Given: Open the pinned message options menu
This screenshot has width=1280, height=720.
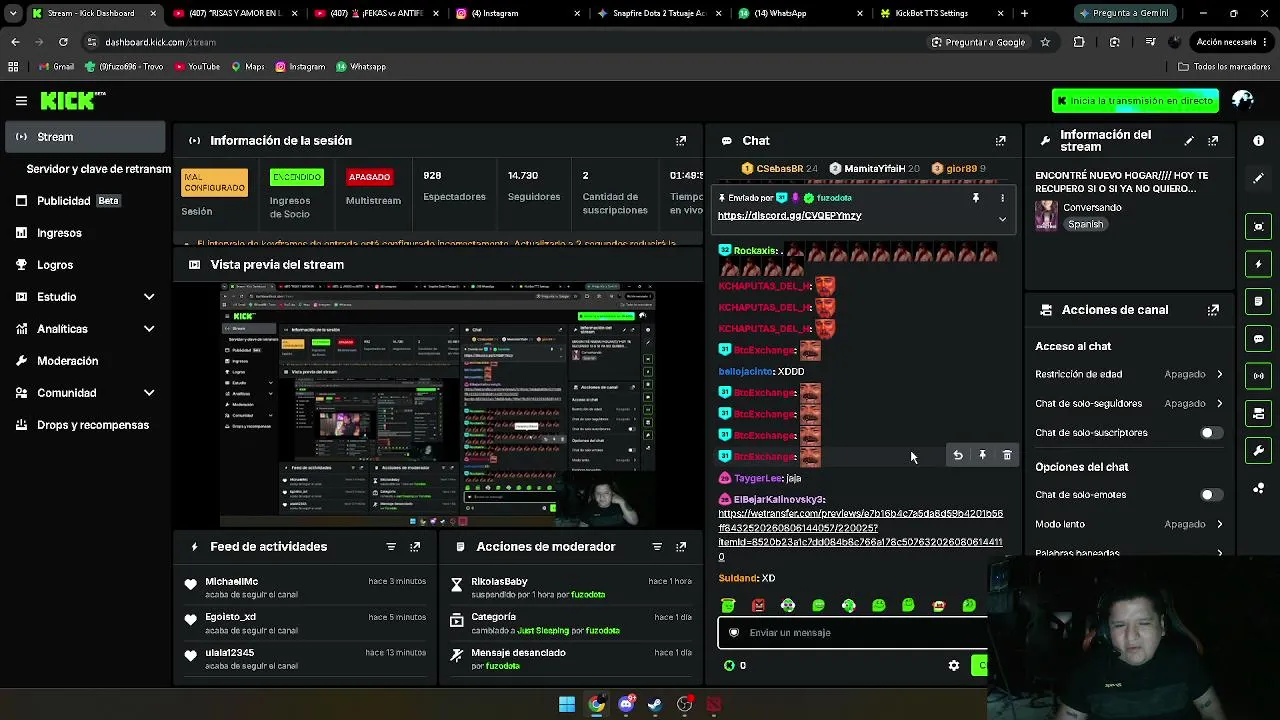Looking at the screenshot, I should click(1002, 198).
